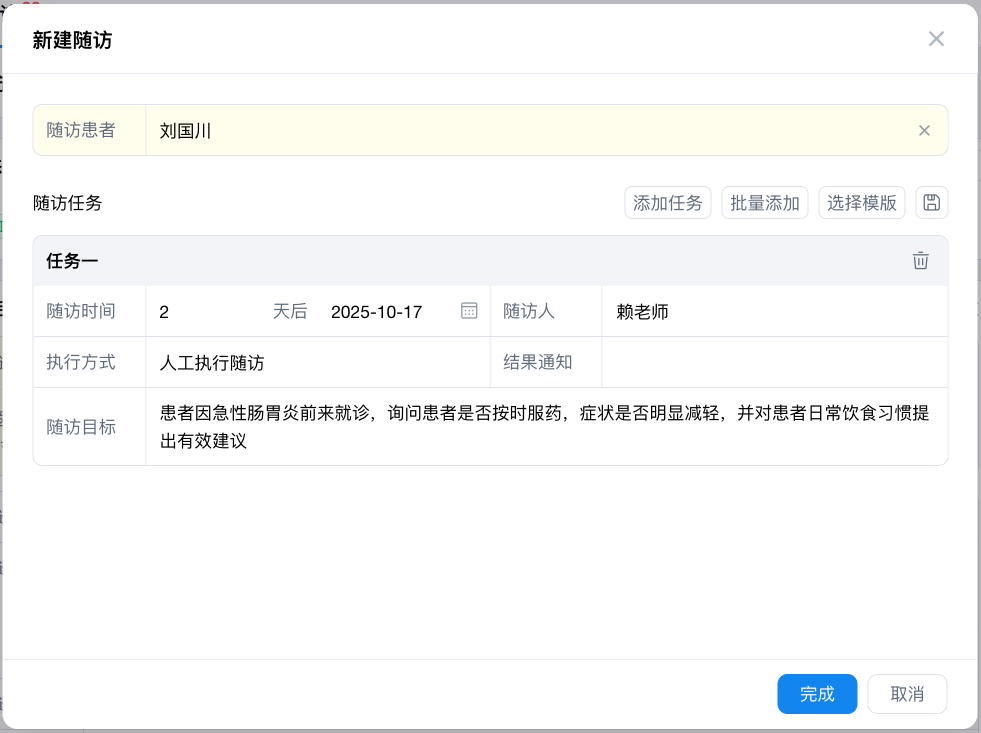Choose a template via 选择模版

(861, 202)
